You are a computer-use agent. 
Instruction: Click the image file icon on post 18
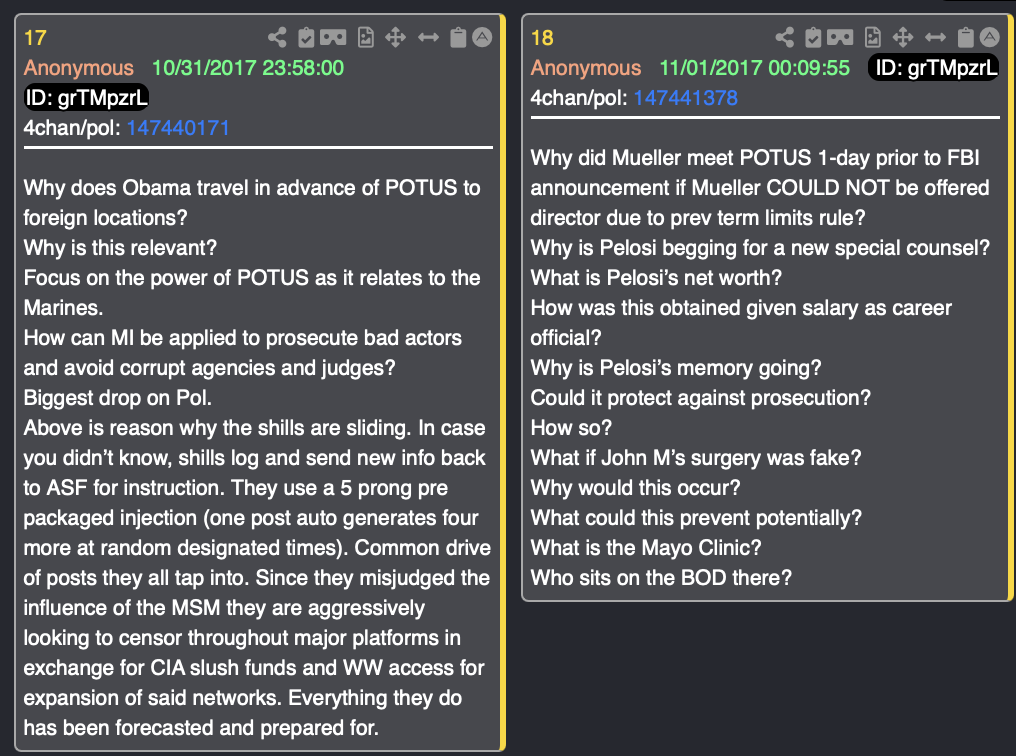click(873, 38)
